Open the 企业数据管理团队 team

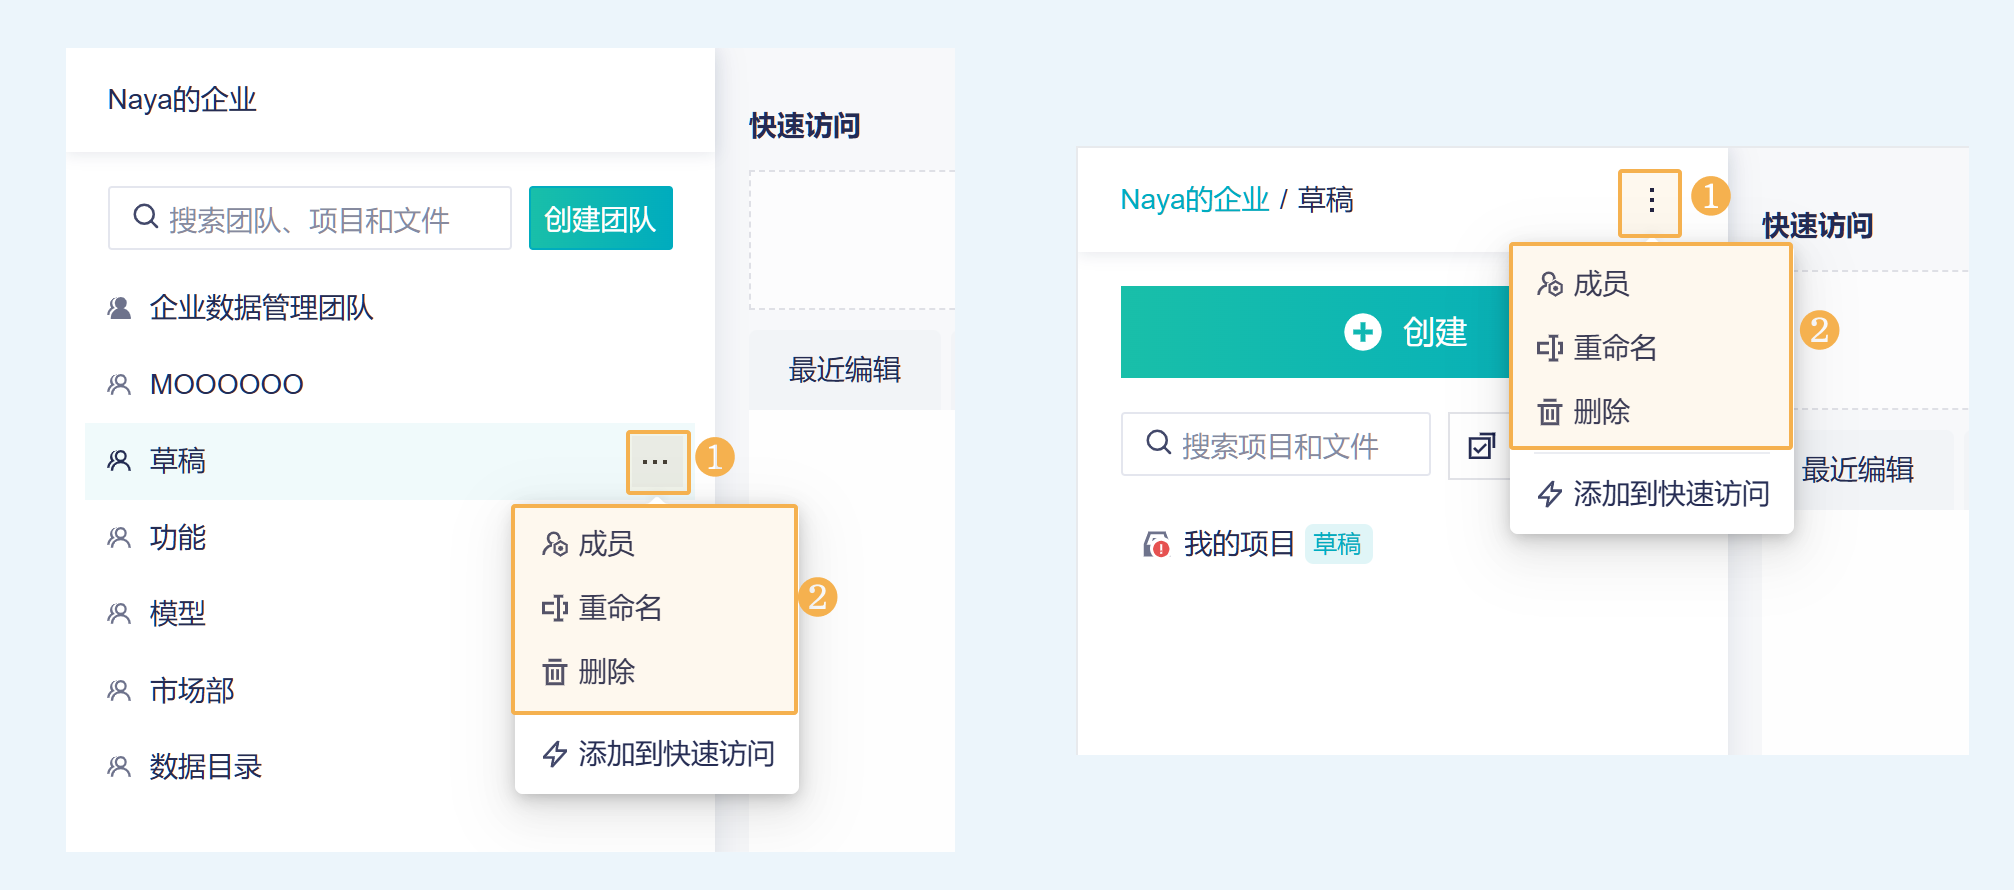pyautogui.click(x=261, y=308)
